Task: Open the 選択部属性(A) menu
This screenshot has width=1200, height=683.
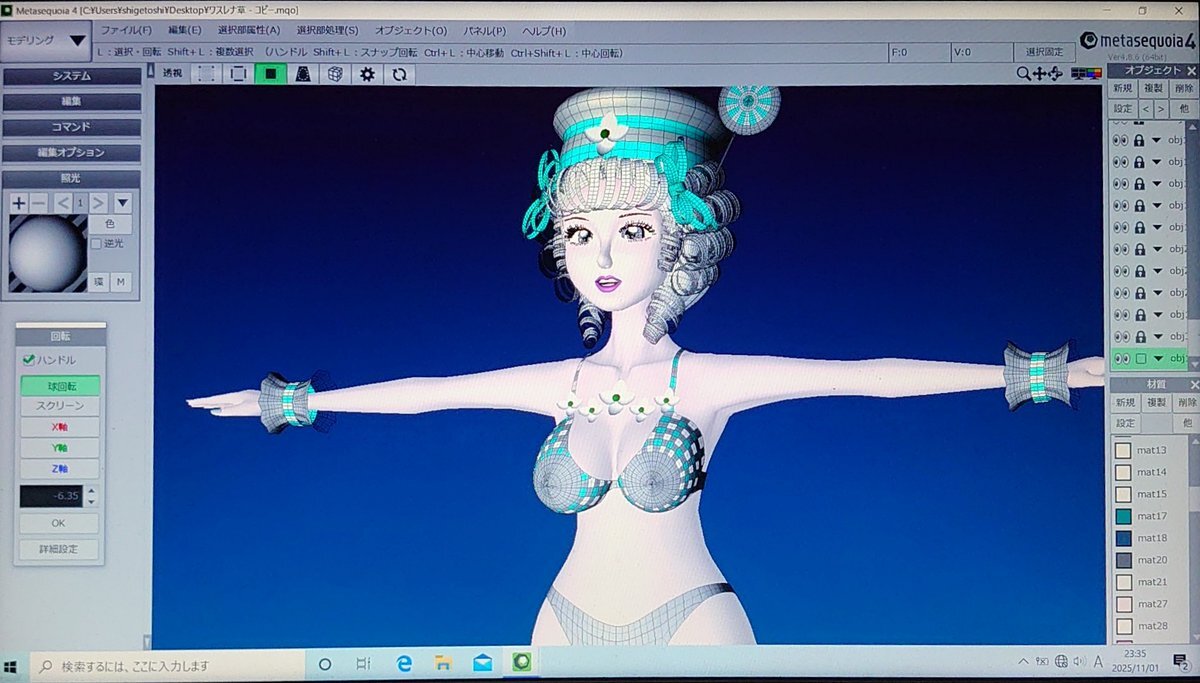Action: click(x=249, y=31)
